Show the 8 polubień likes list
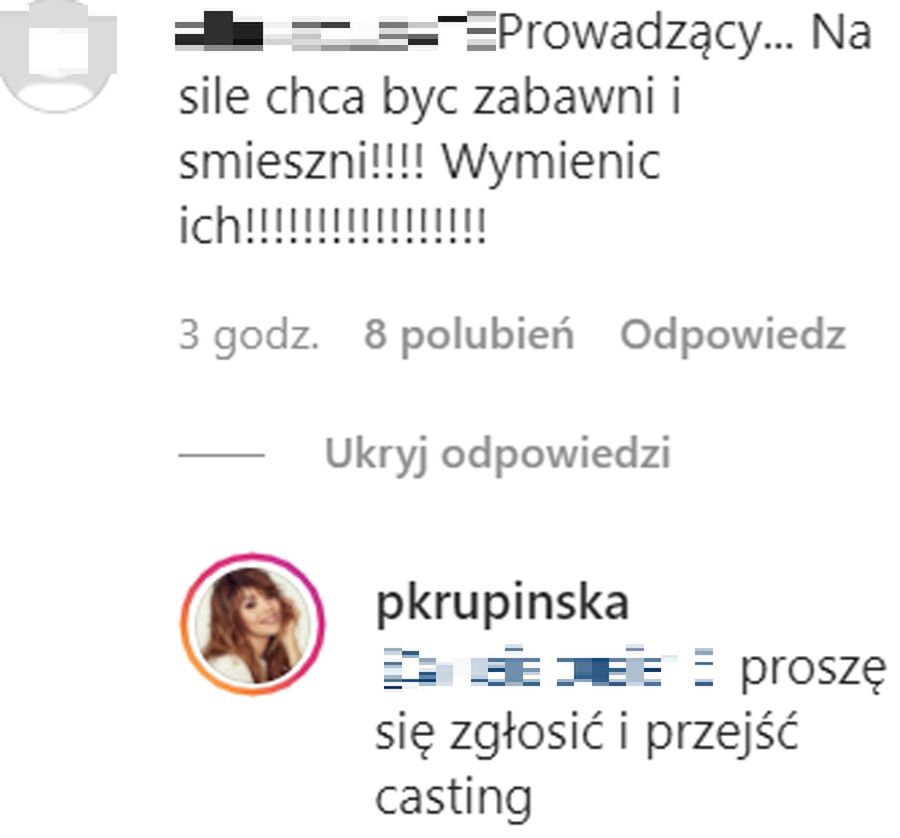 click(x=469, y=336)
